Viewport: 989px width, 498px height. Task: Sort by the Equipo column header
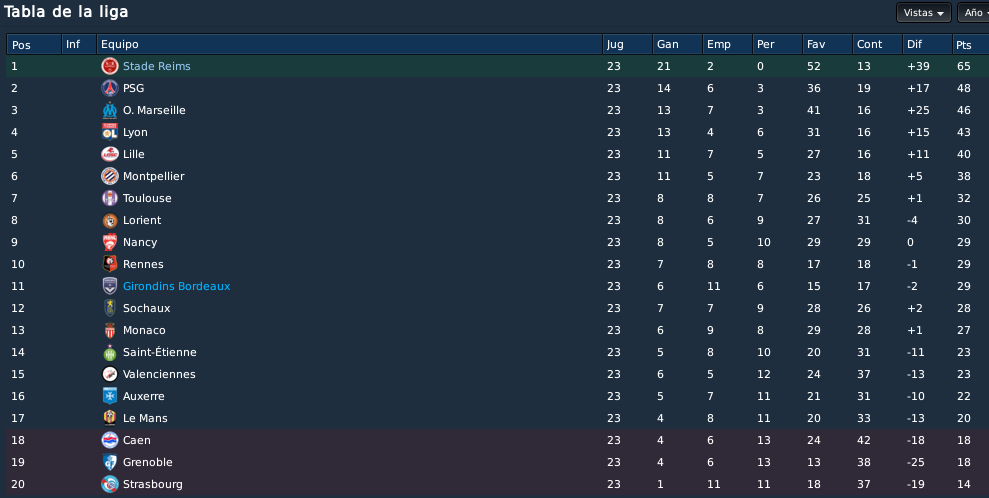pyautogui.click(x=349, y=44)
